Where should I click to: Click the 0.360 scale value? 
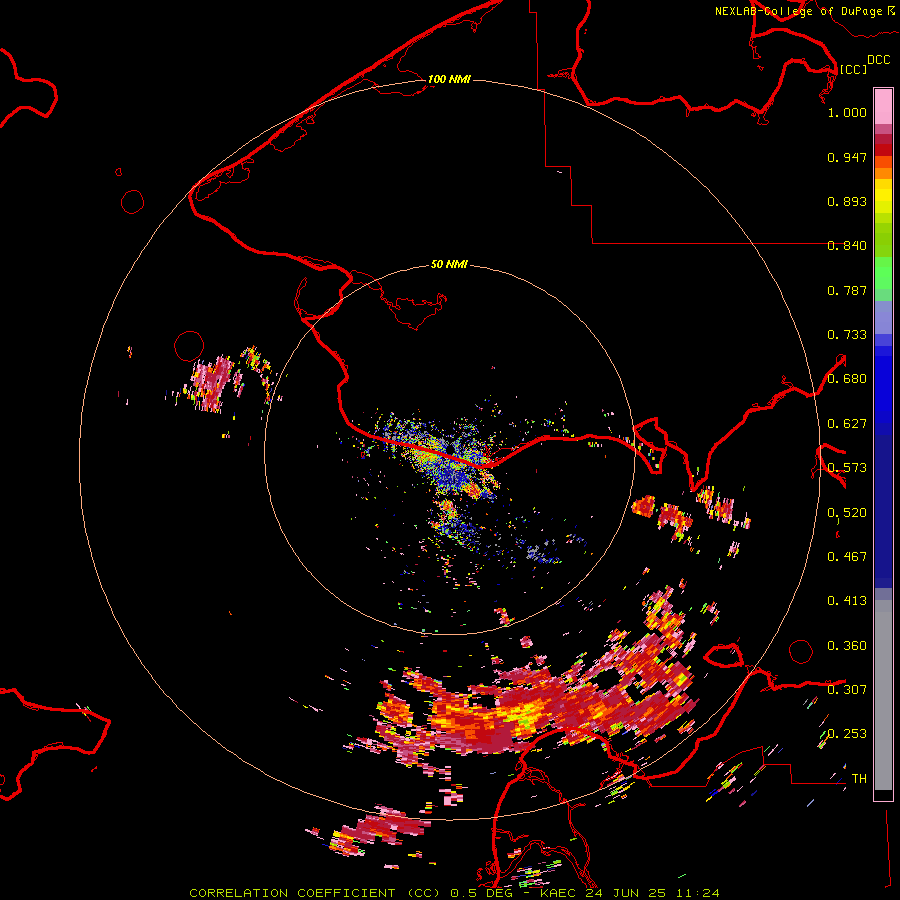click(x=847, y=646)
